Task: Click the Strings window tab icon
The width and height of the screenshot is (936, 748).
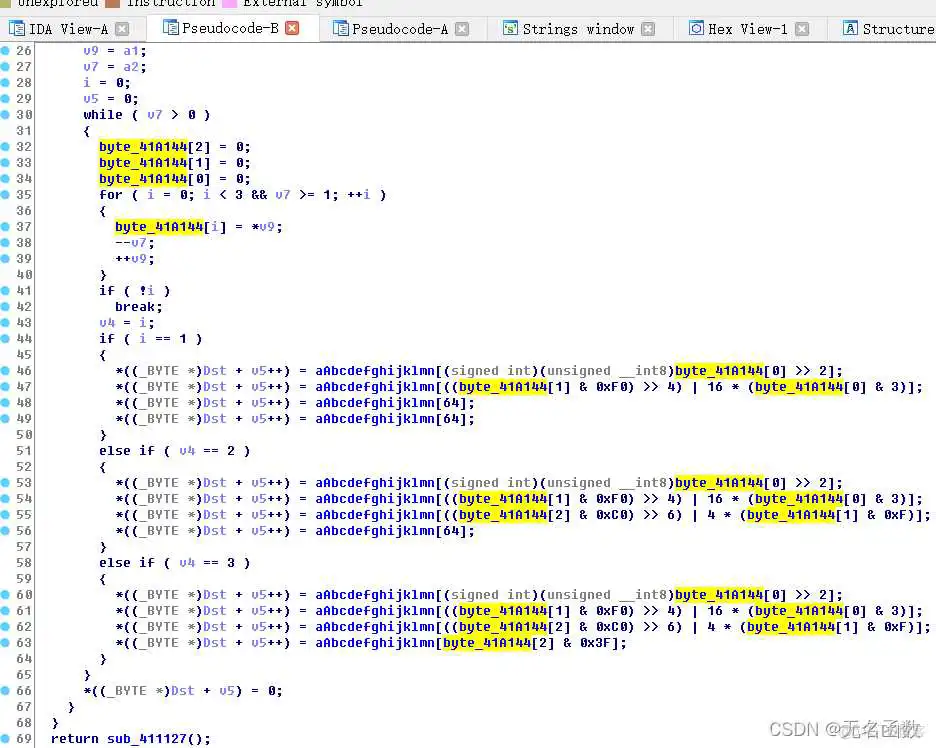Action: click(510, 29)
